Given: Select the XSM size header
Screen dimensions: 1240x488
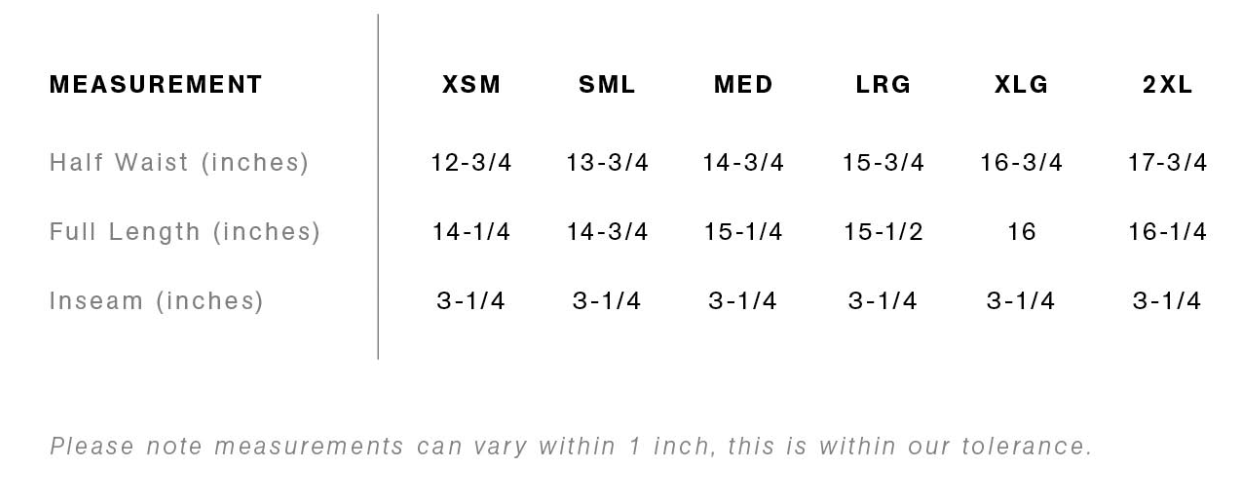Looking at the screenshot, I should (471, 85).
